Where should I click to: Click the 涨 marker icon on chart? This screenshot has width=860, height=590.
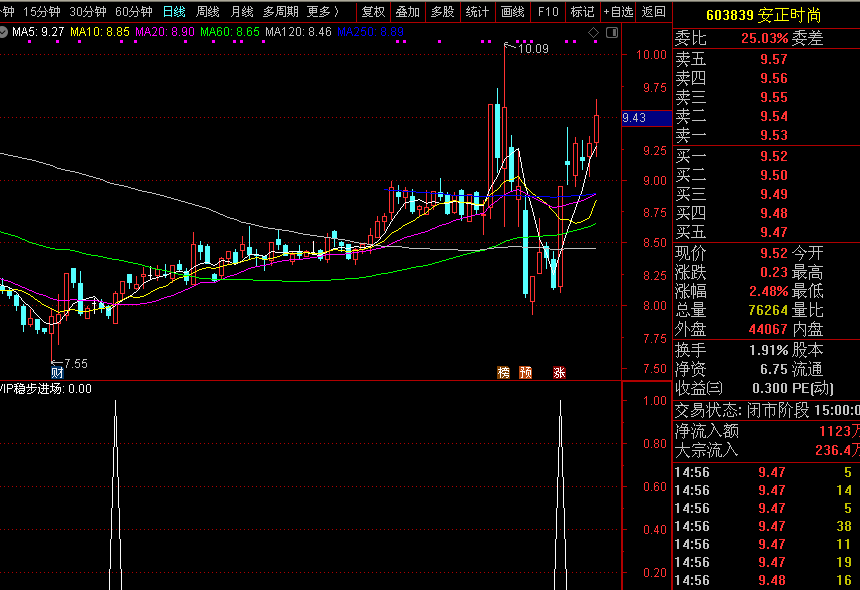point(559,373)
